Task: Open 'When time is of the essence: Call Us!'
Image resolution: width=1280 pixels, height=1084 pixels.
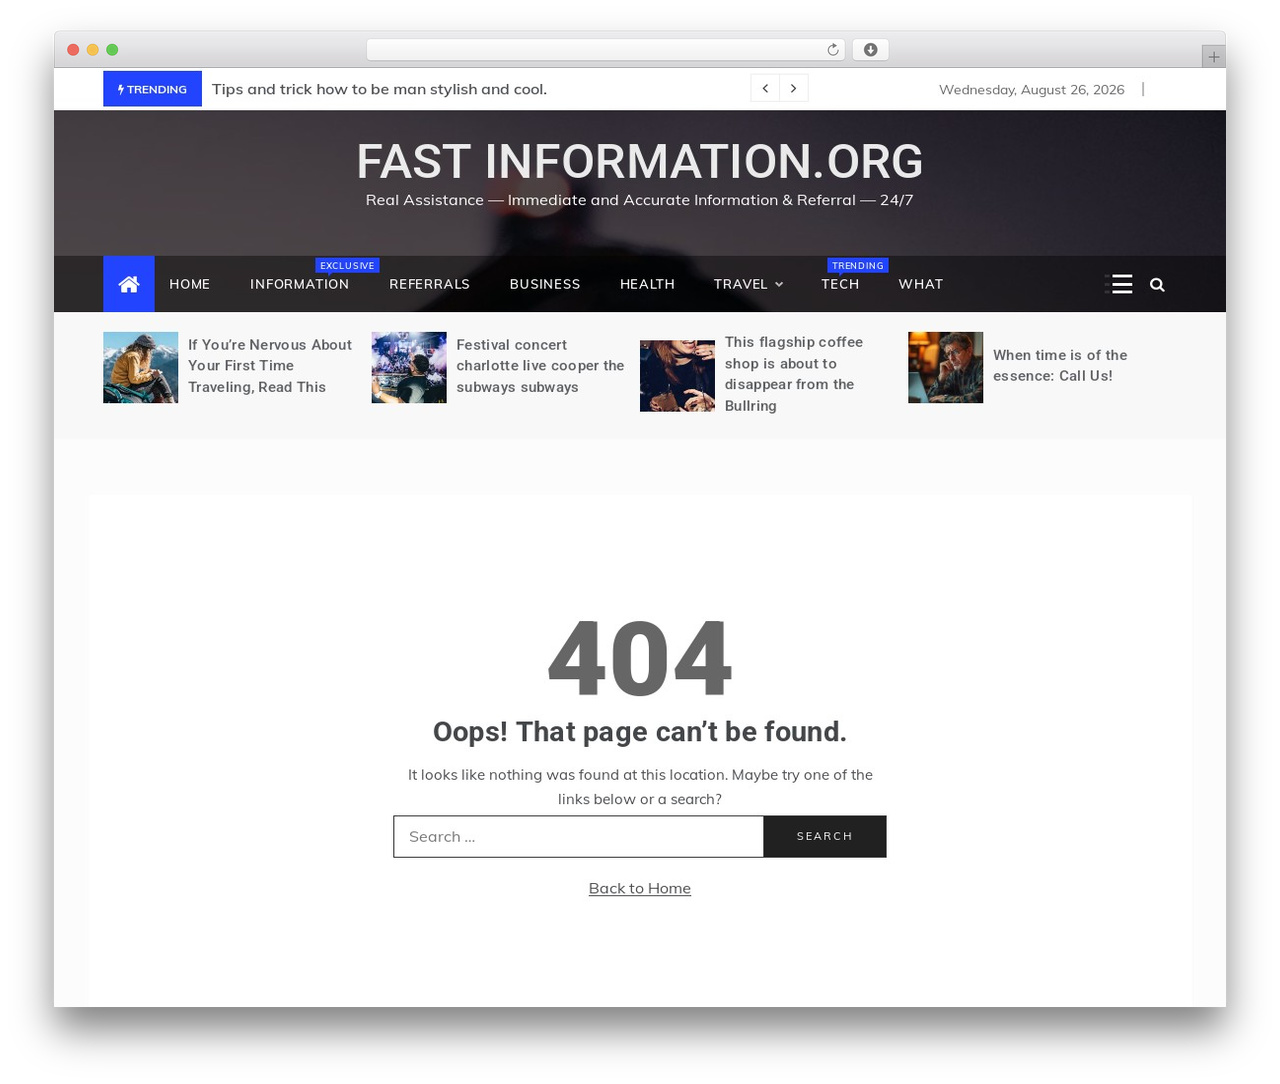Action: coord(1060,366)
